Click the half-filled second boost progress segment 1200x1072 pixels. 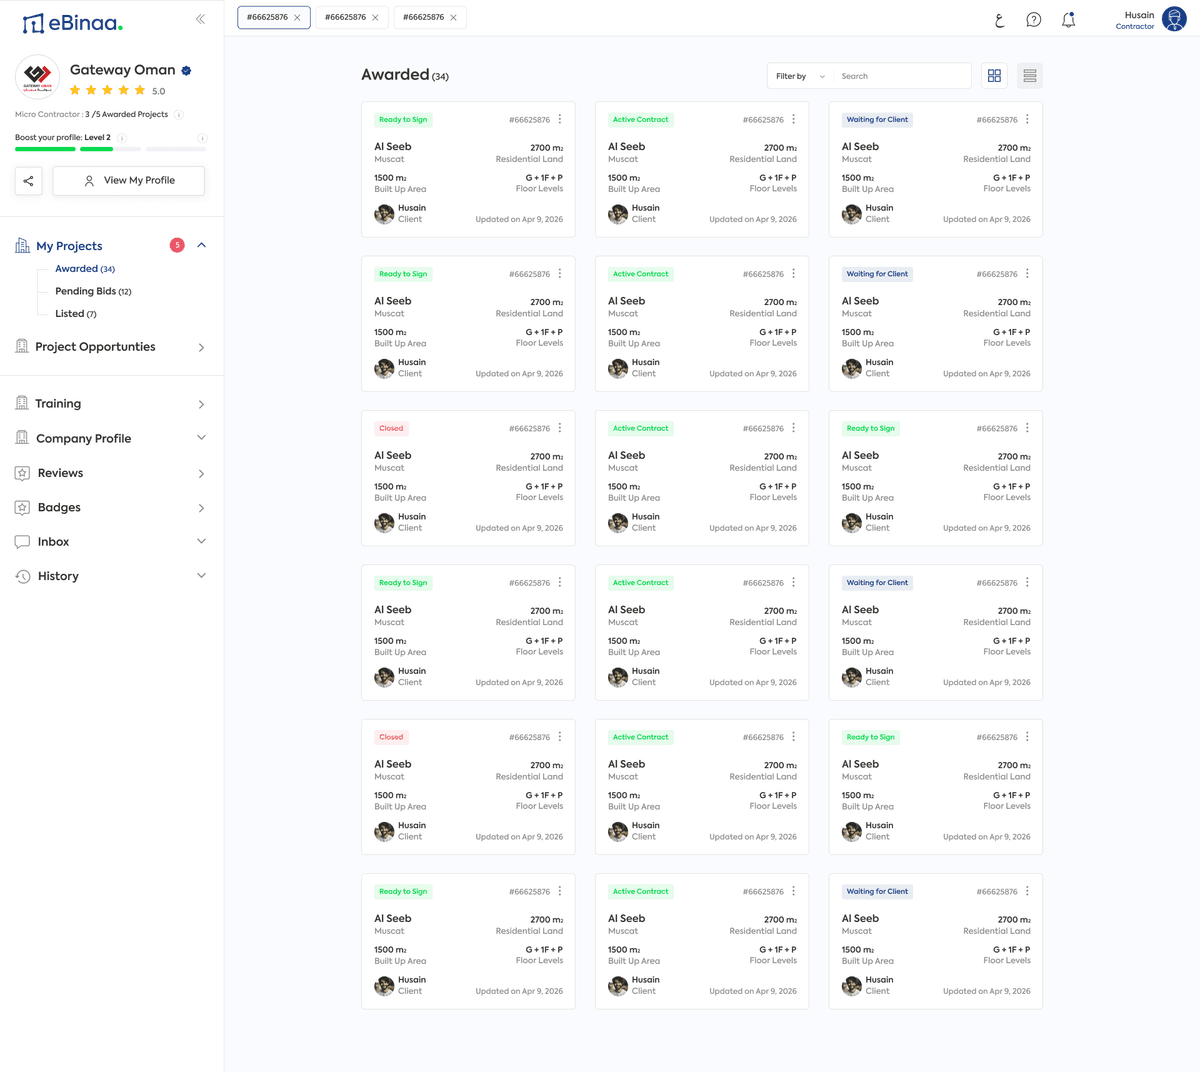[110, 149]
